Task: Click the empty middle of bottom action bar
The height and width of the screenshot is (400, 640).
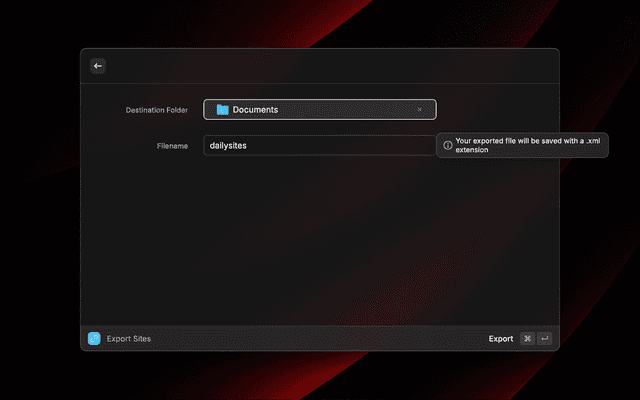Action: [320, 338]
